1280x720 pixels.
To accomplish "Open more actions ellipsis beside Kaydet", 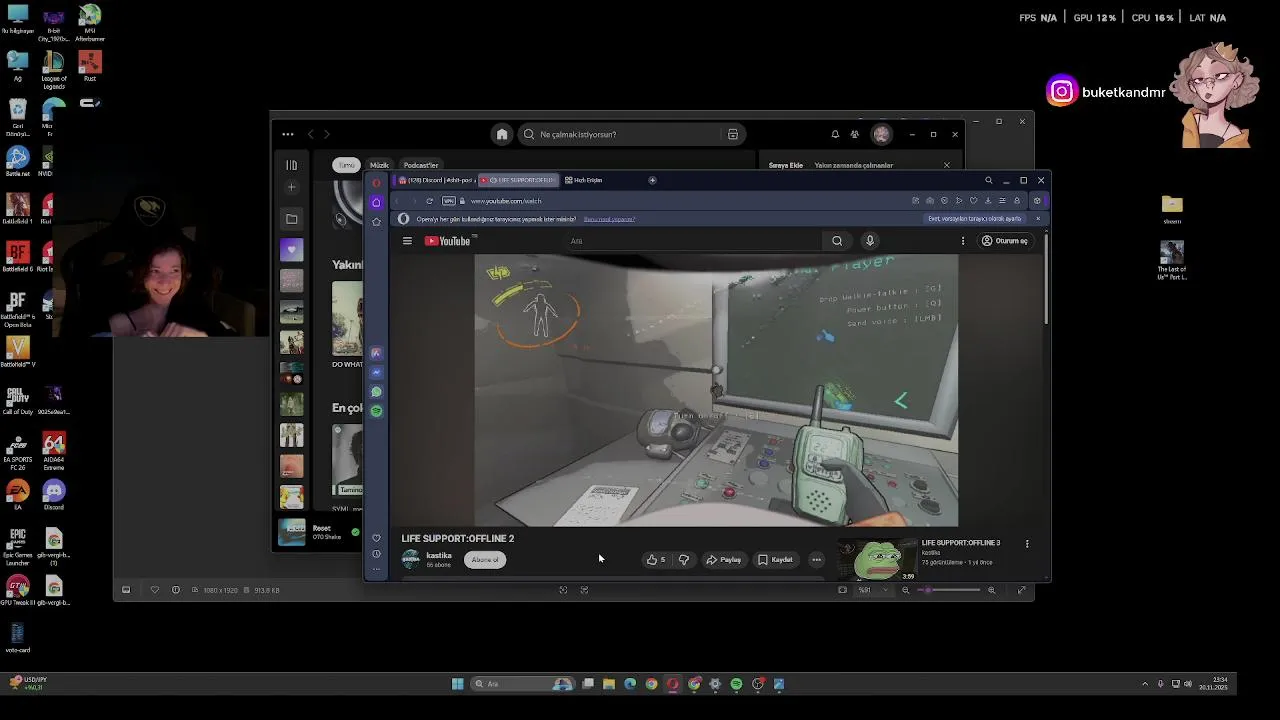I will pos(816,560).
